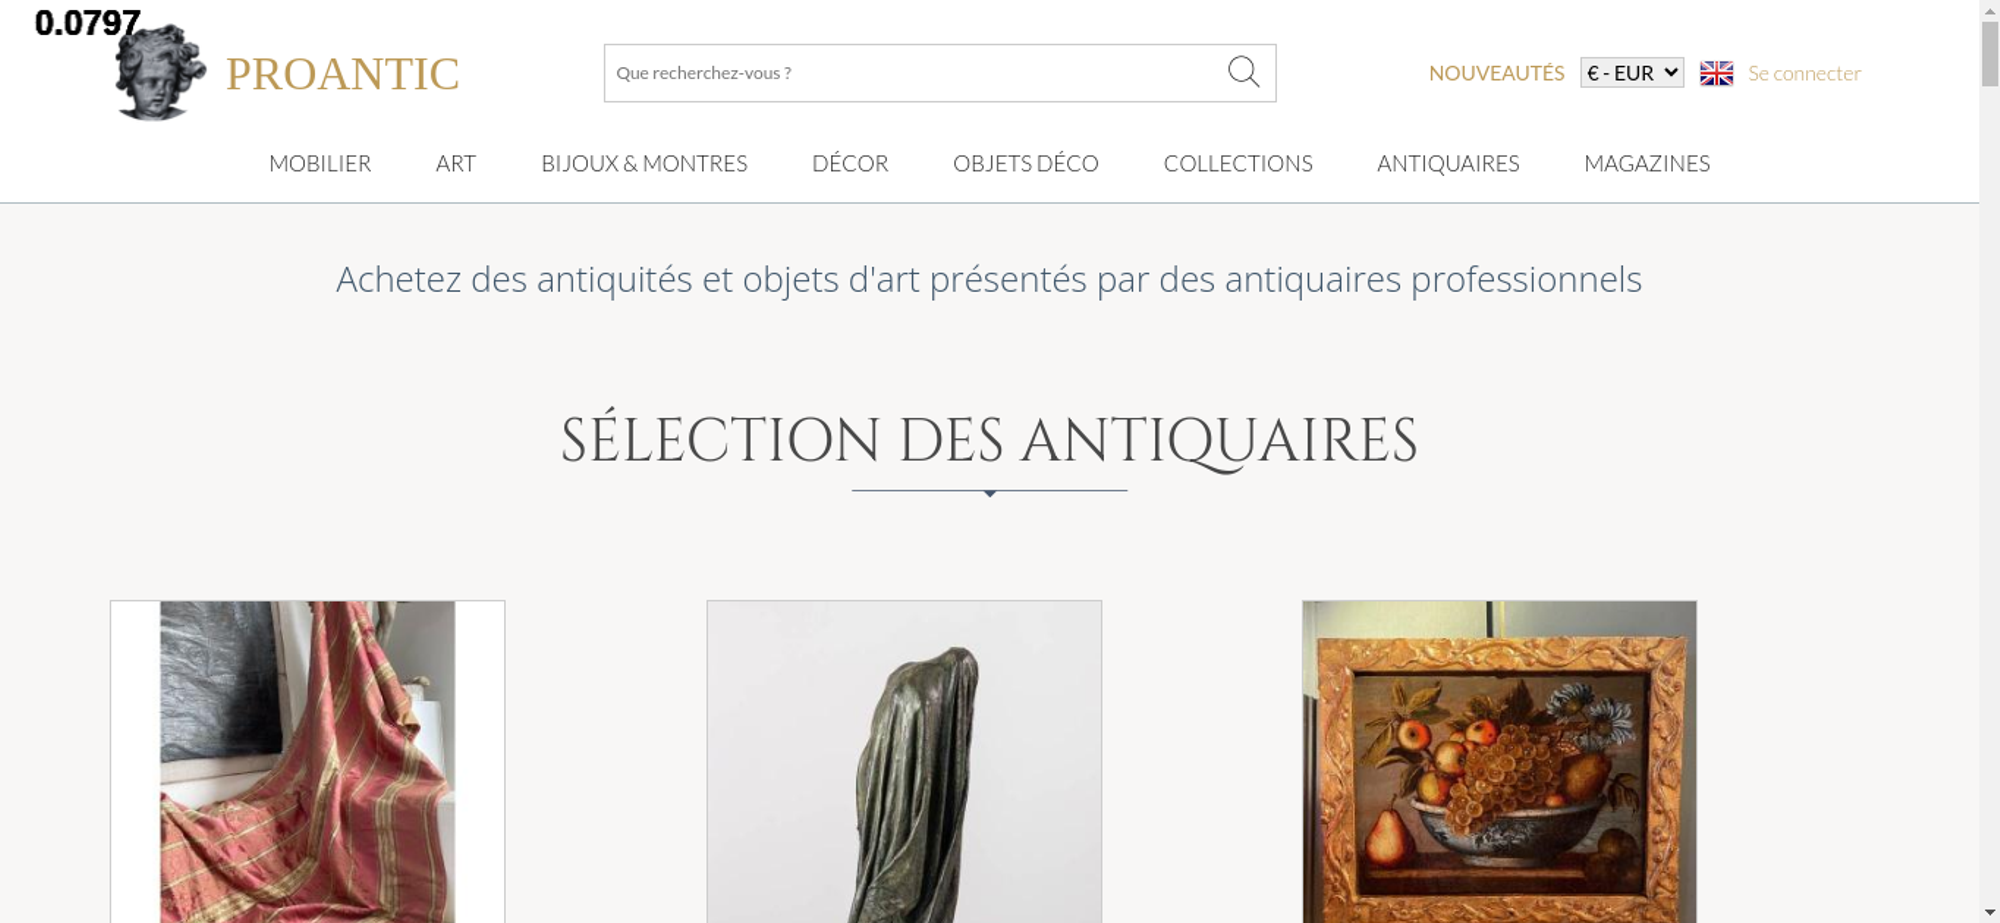Click the magnifying glass search icon

1243,72
